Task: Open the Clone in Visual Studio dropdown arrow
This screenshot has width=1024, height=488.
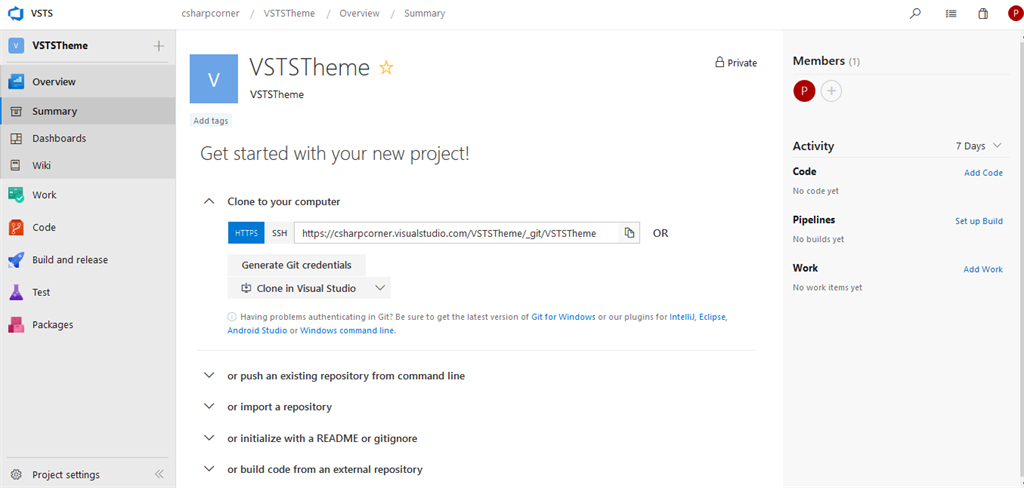Action: (379, 288)
